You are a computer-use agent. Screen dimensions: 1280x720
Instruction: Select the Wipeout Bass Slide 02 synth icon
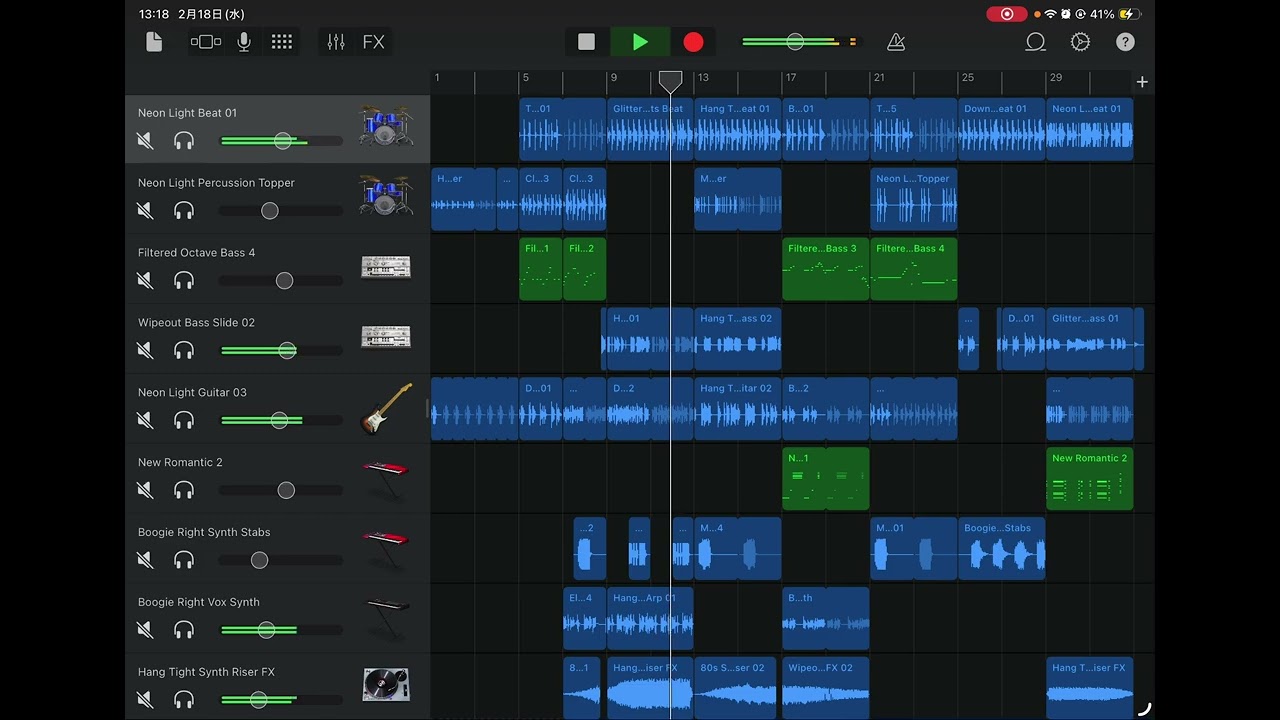[x=386, y=337]
